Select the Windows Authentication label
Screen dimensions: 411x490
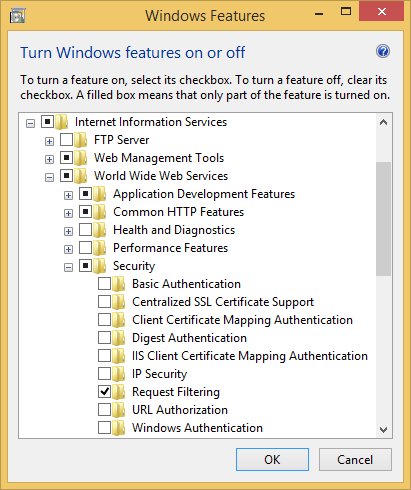tap(197, 428)
